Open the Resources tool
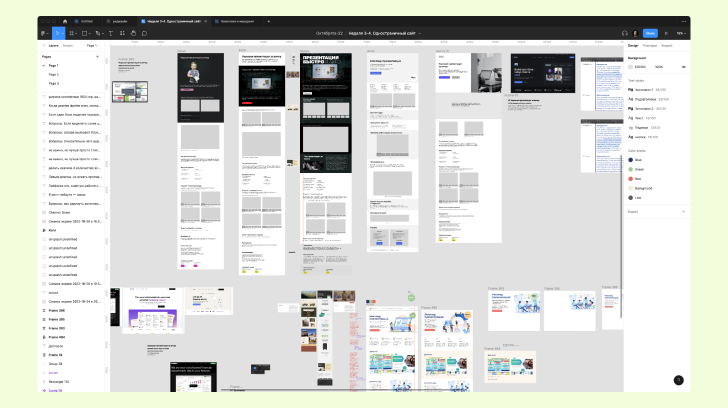 (x=122, y=33)
